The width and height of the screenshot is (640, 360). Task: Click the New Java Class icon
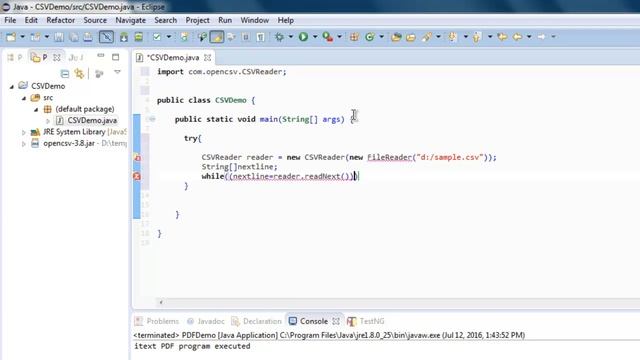click(x=370, y=37)
